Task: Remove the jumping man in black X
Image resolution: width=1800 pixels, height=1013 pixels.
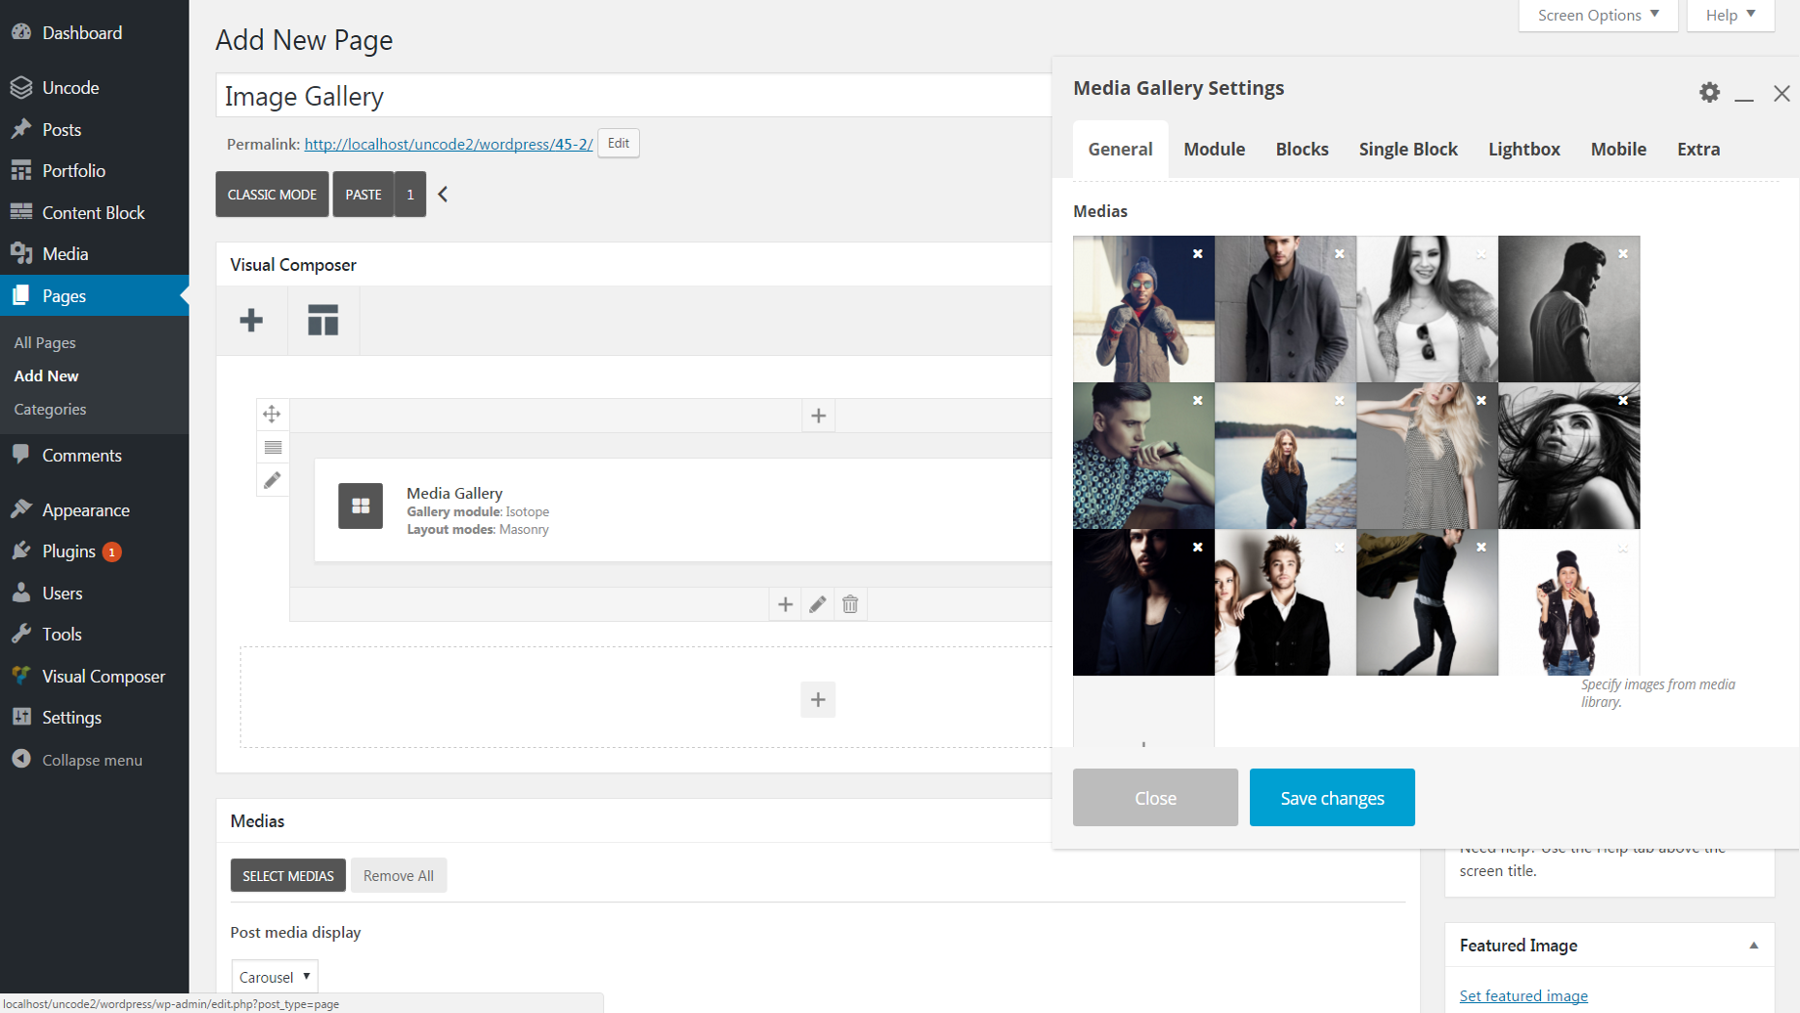Action: [x=1481, y=547]
